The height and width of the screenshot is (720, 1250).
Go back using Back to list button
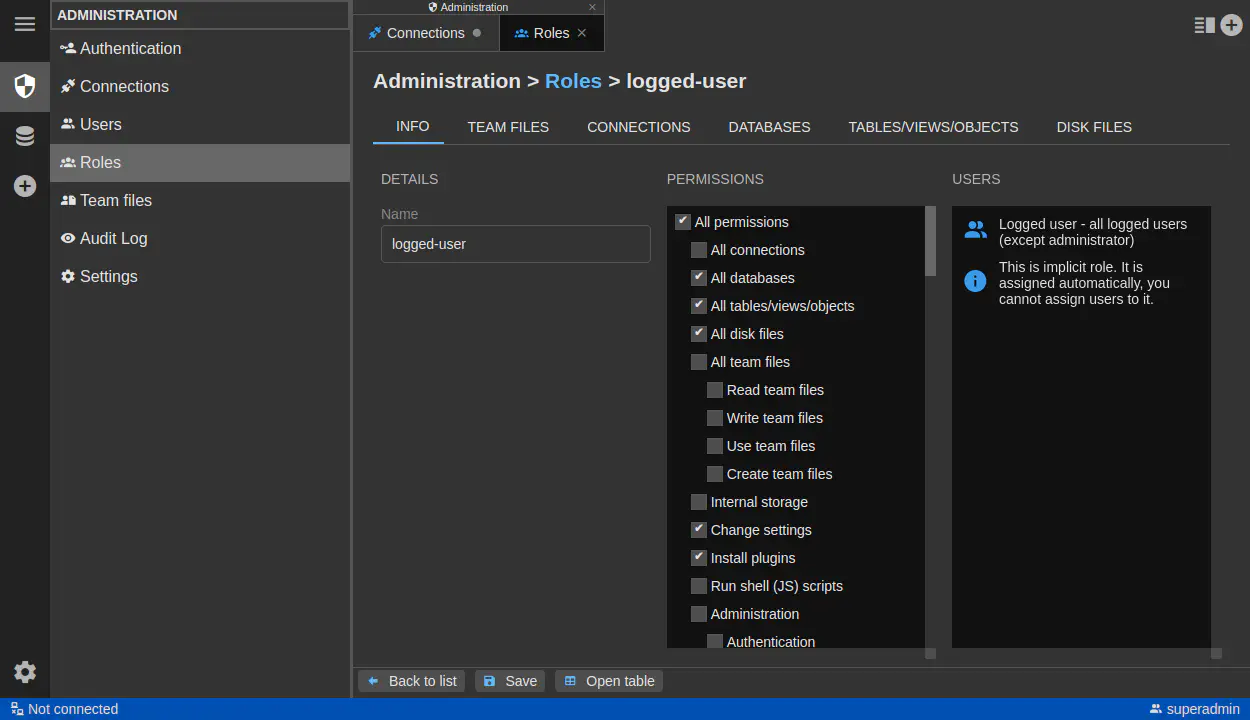point(411,681)
